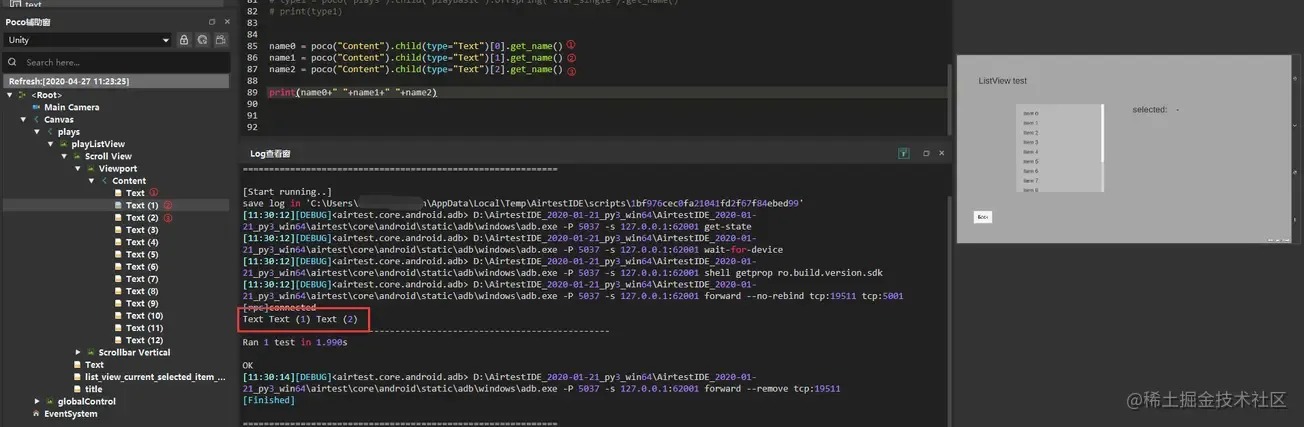Select the first Text node under Content

click(135, 193)
